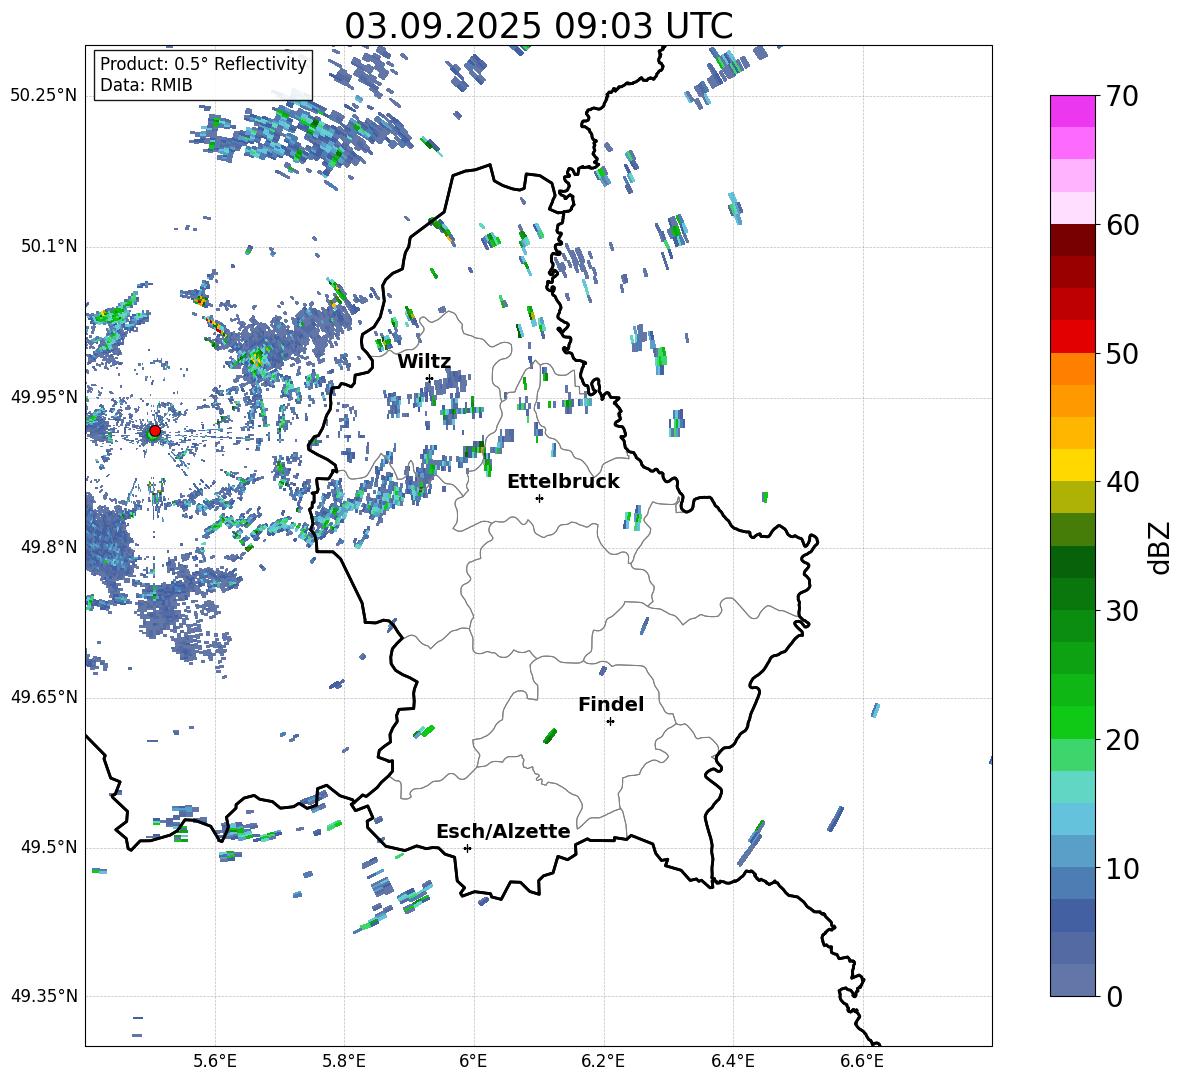Click the 6°E longitude label

point(473,1061)
